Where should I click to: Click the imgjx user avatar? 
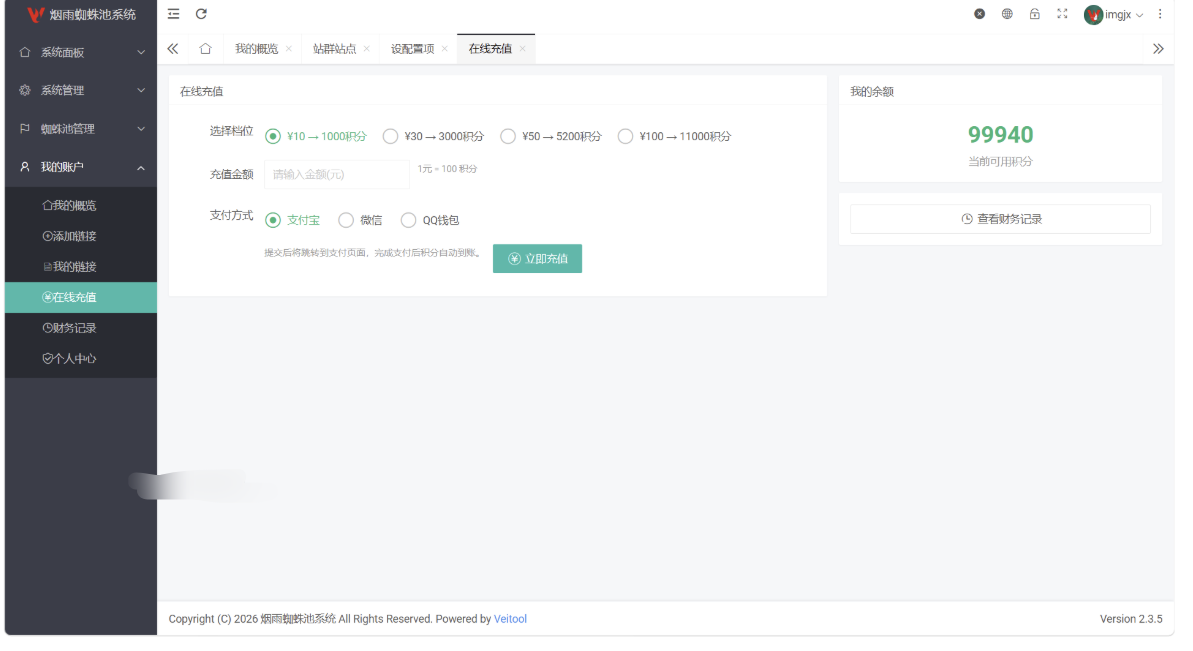coord(1093,14)
